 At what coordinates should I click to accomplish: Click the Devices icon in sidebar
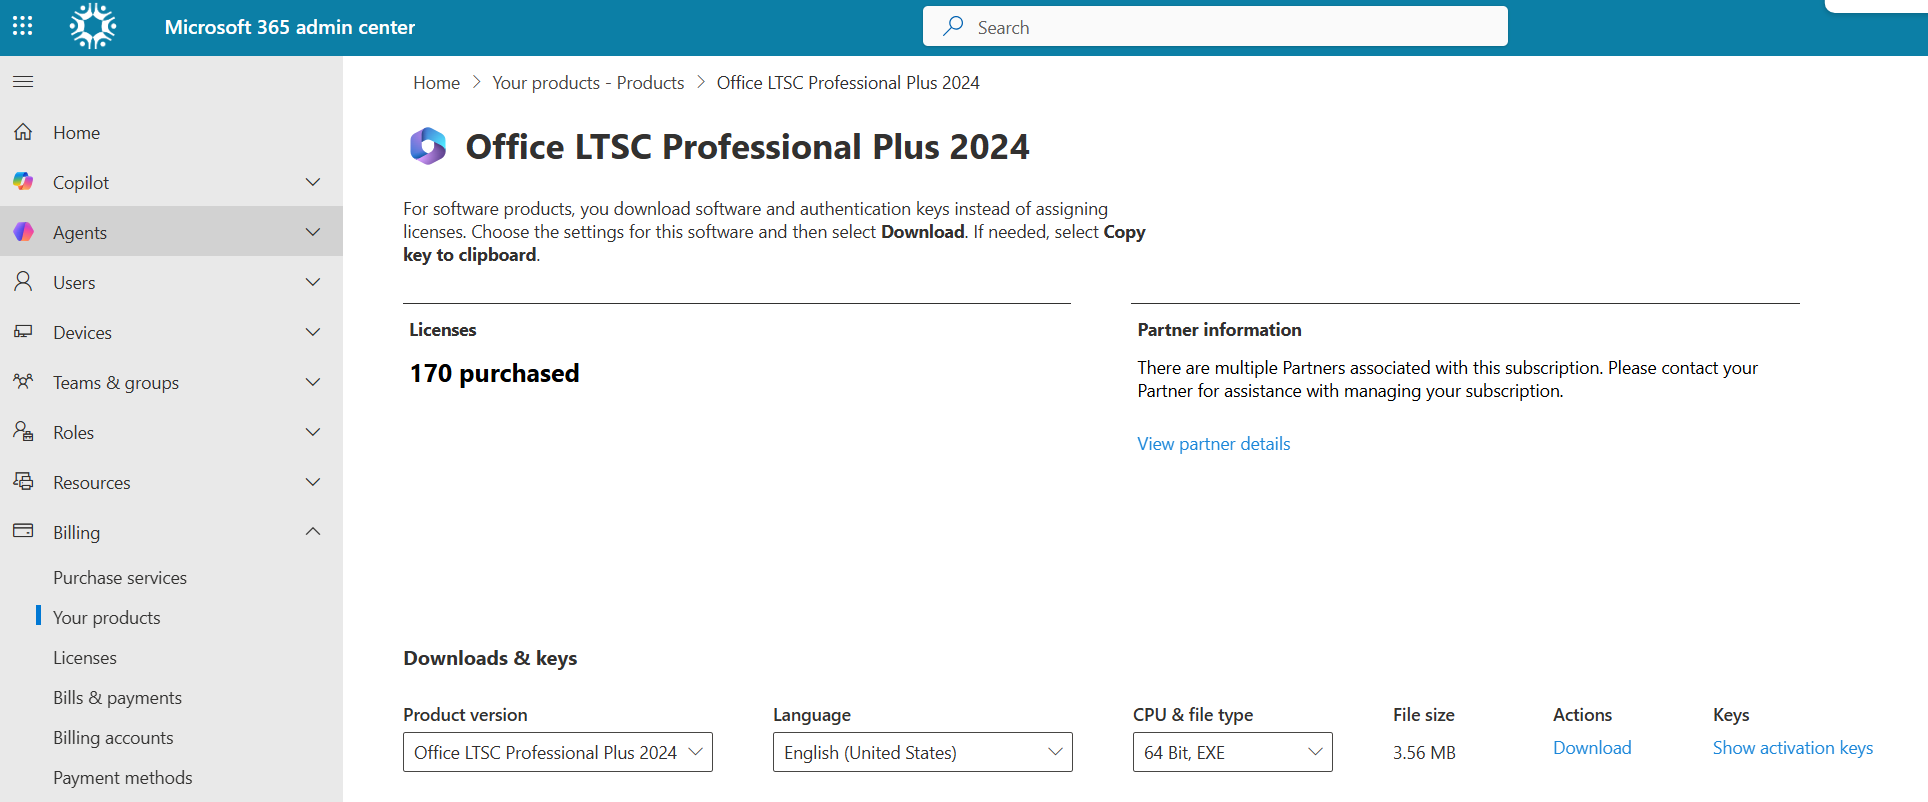[23, 331]
